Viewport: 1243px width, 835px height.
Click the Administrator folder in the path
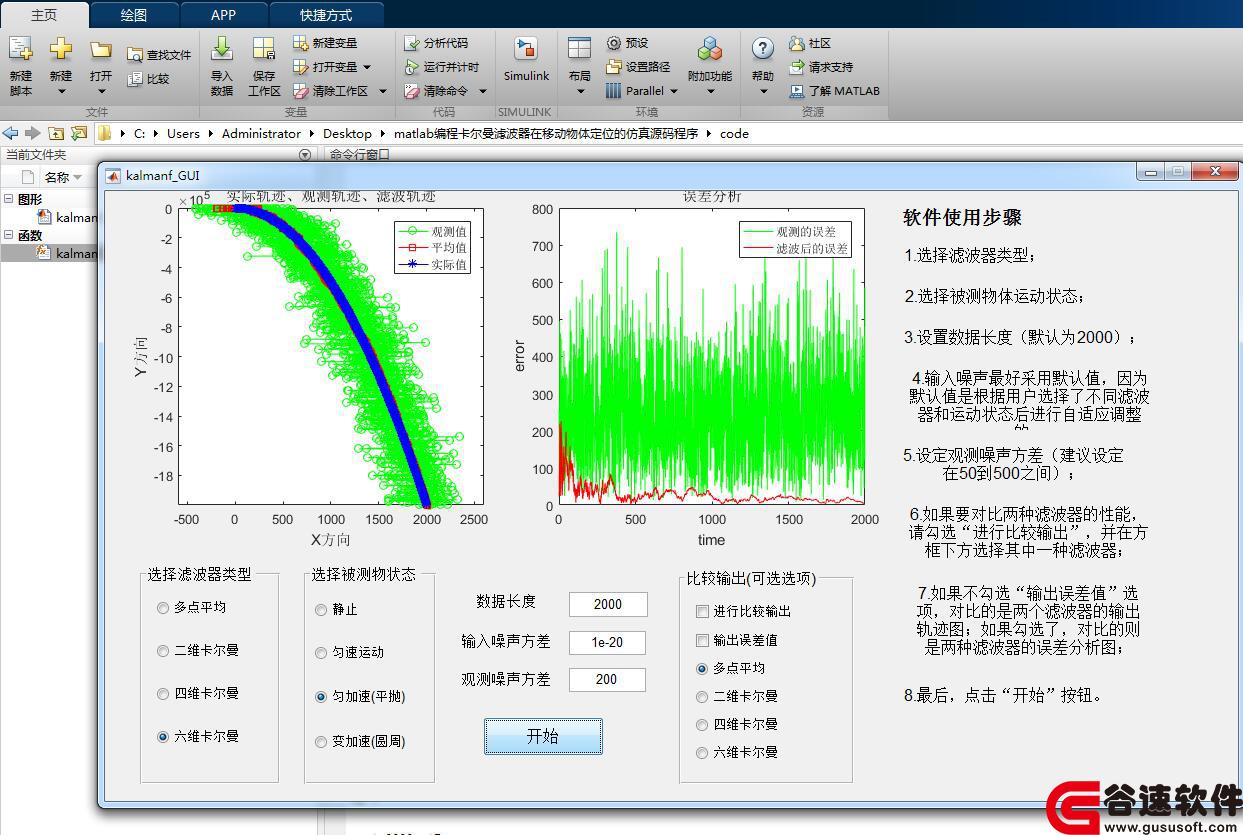coord(261,133)
